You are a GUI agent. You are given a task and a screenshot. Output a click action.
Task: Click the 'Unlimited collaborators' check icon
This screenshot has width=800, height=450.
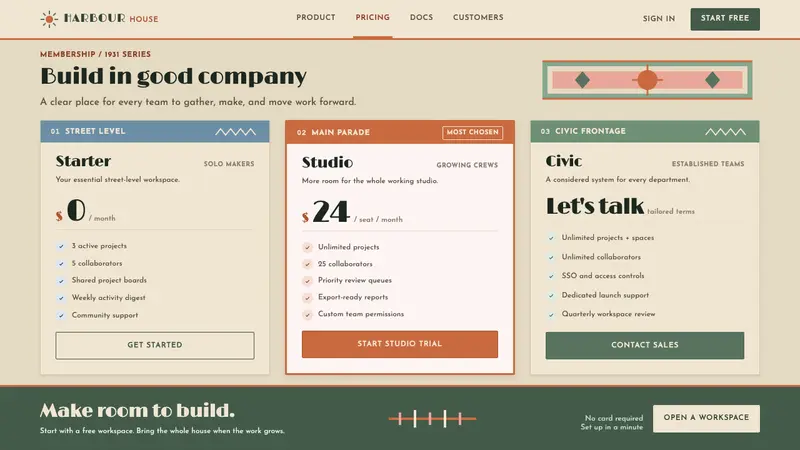(551, 257)
